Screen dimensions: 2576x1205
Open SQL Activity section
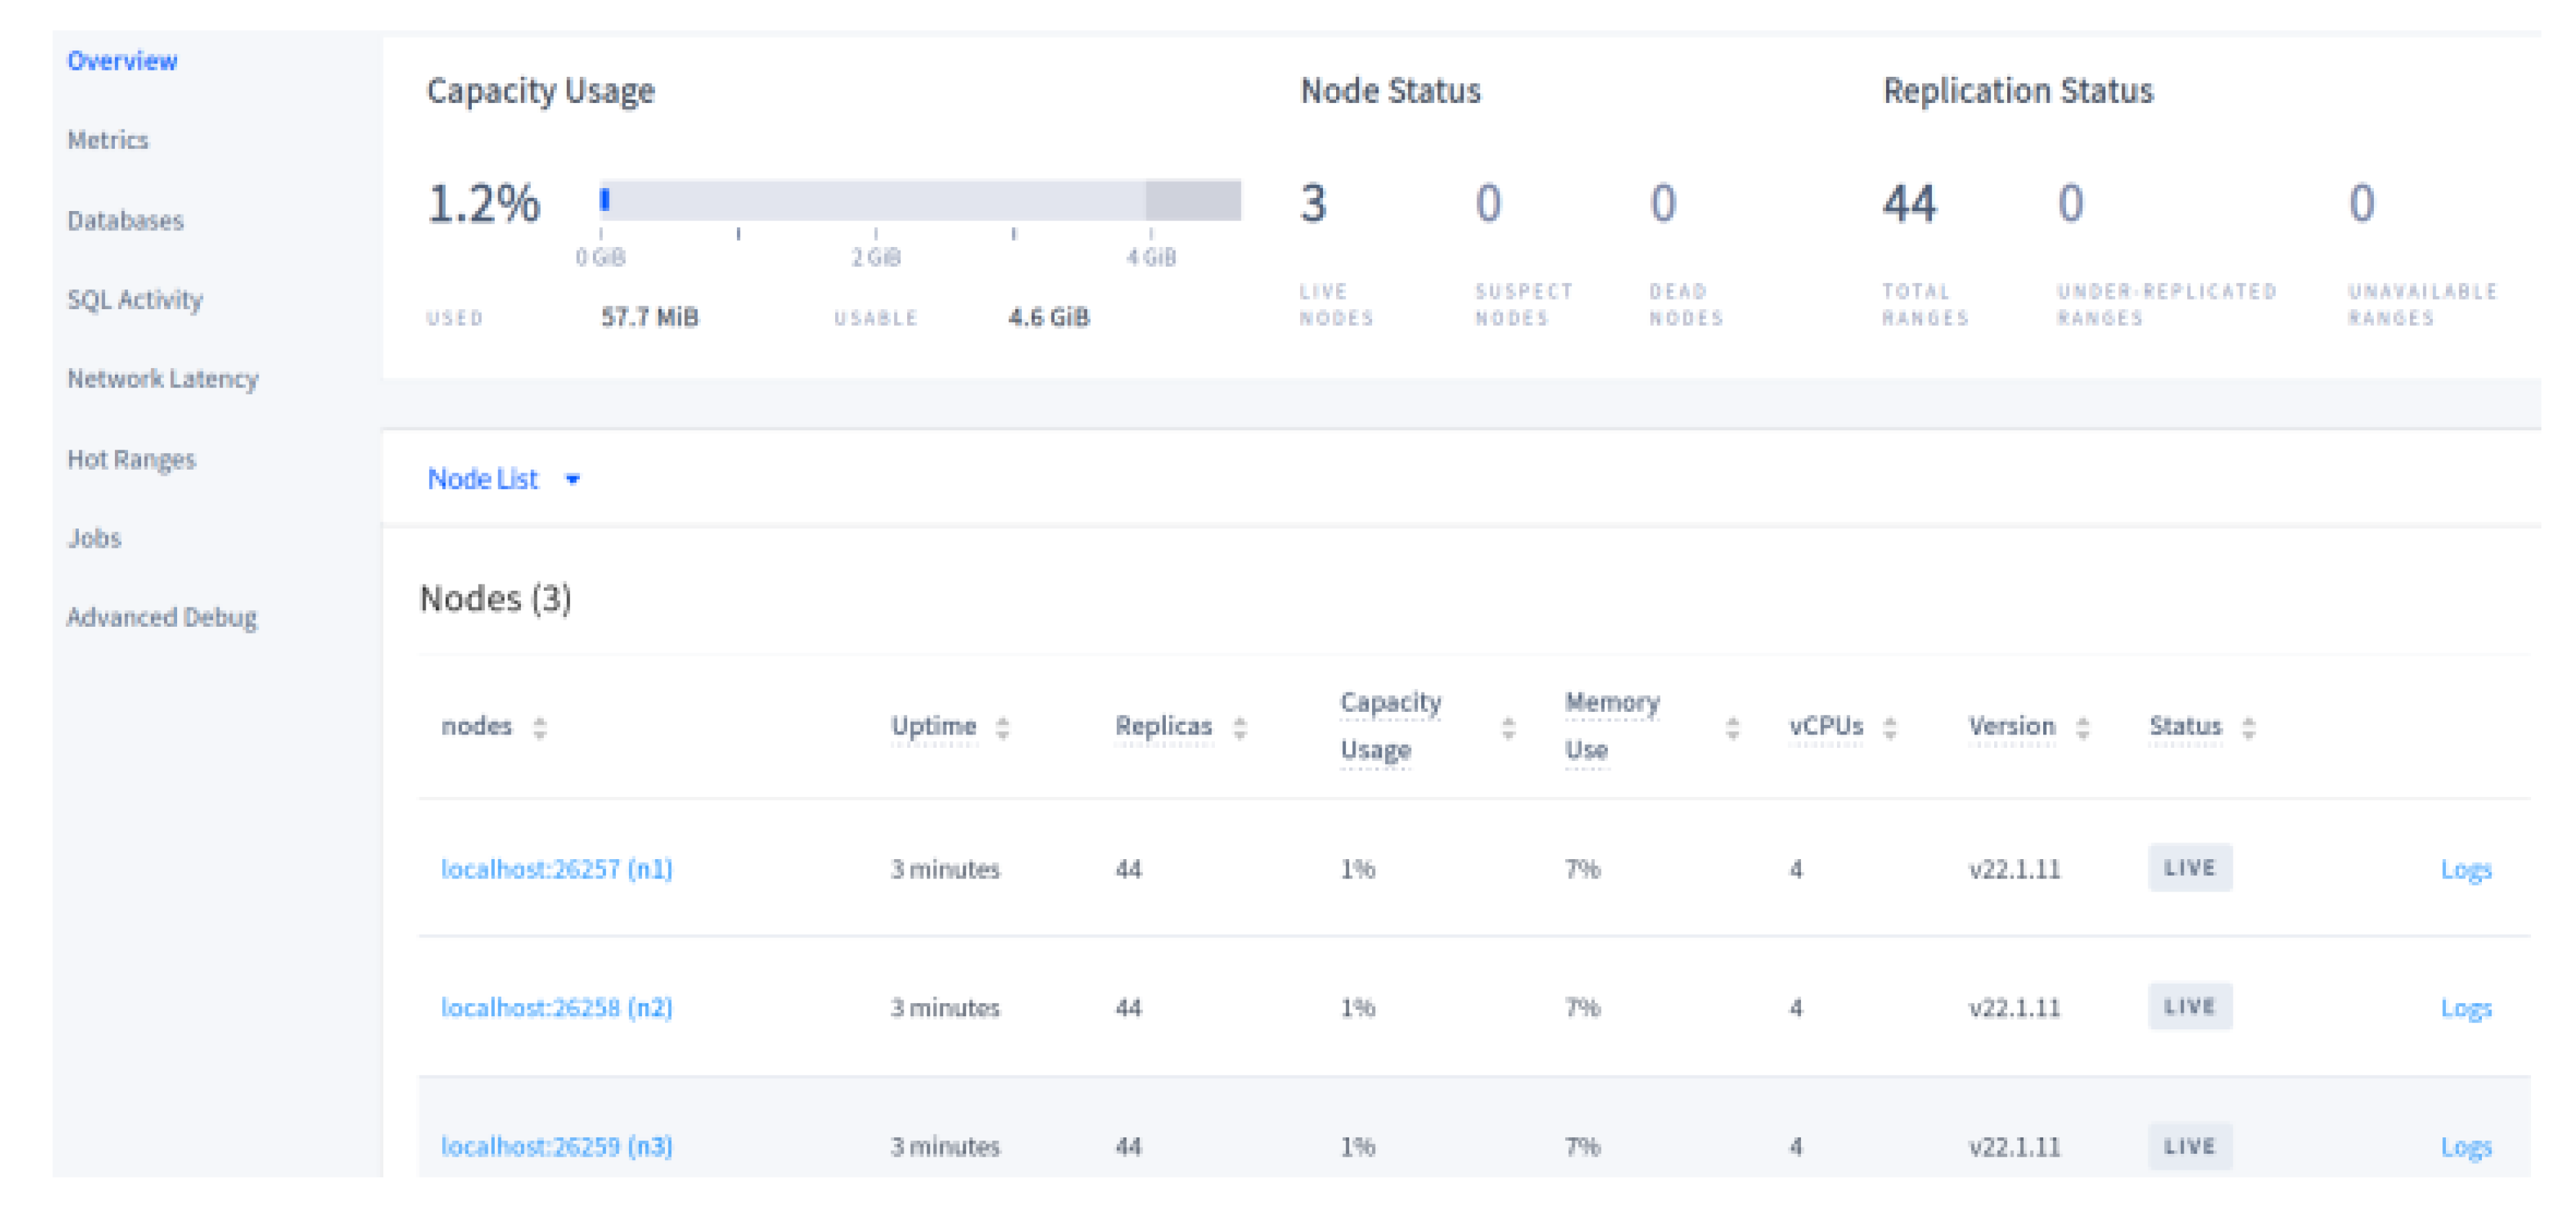point(135,299)
